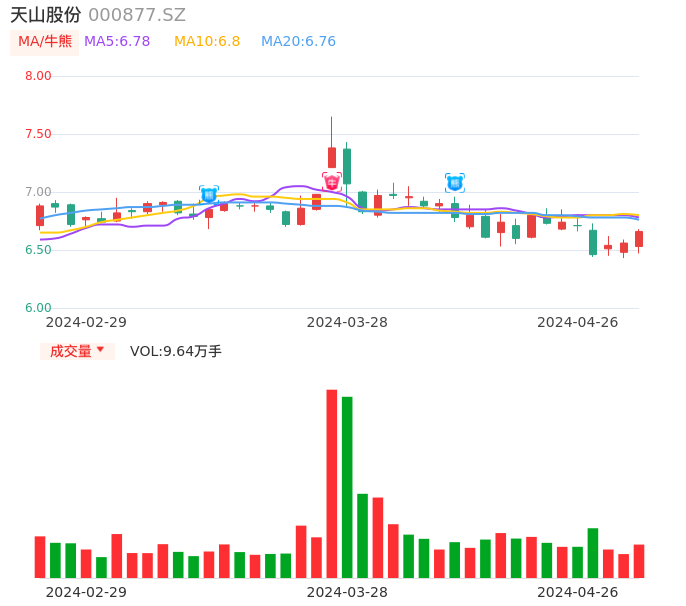Click the 7.50 price axis label
Image resolution: width=686 pixels, height=606 pixels.
(38, 134)
